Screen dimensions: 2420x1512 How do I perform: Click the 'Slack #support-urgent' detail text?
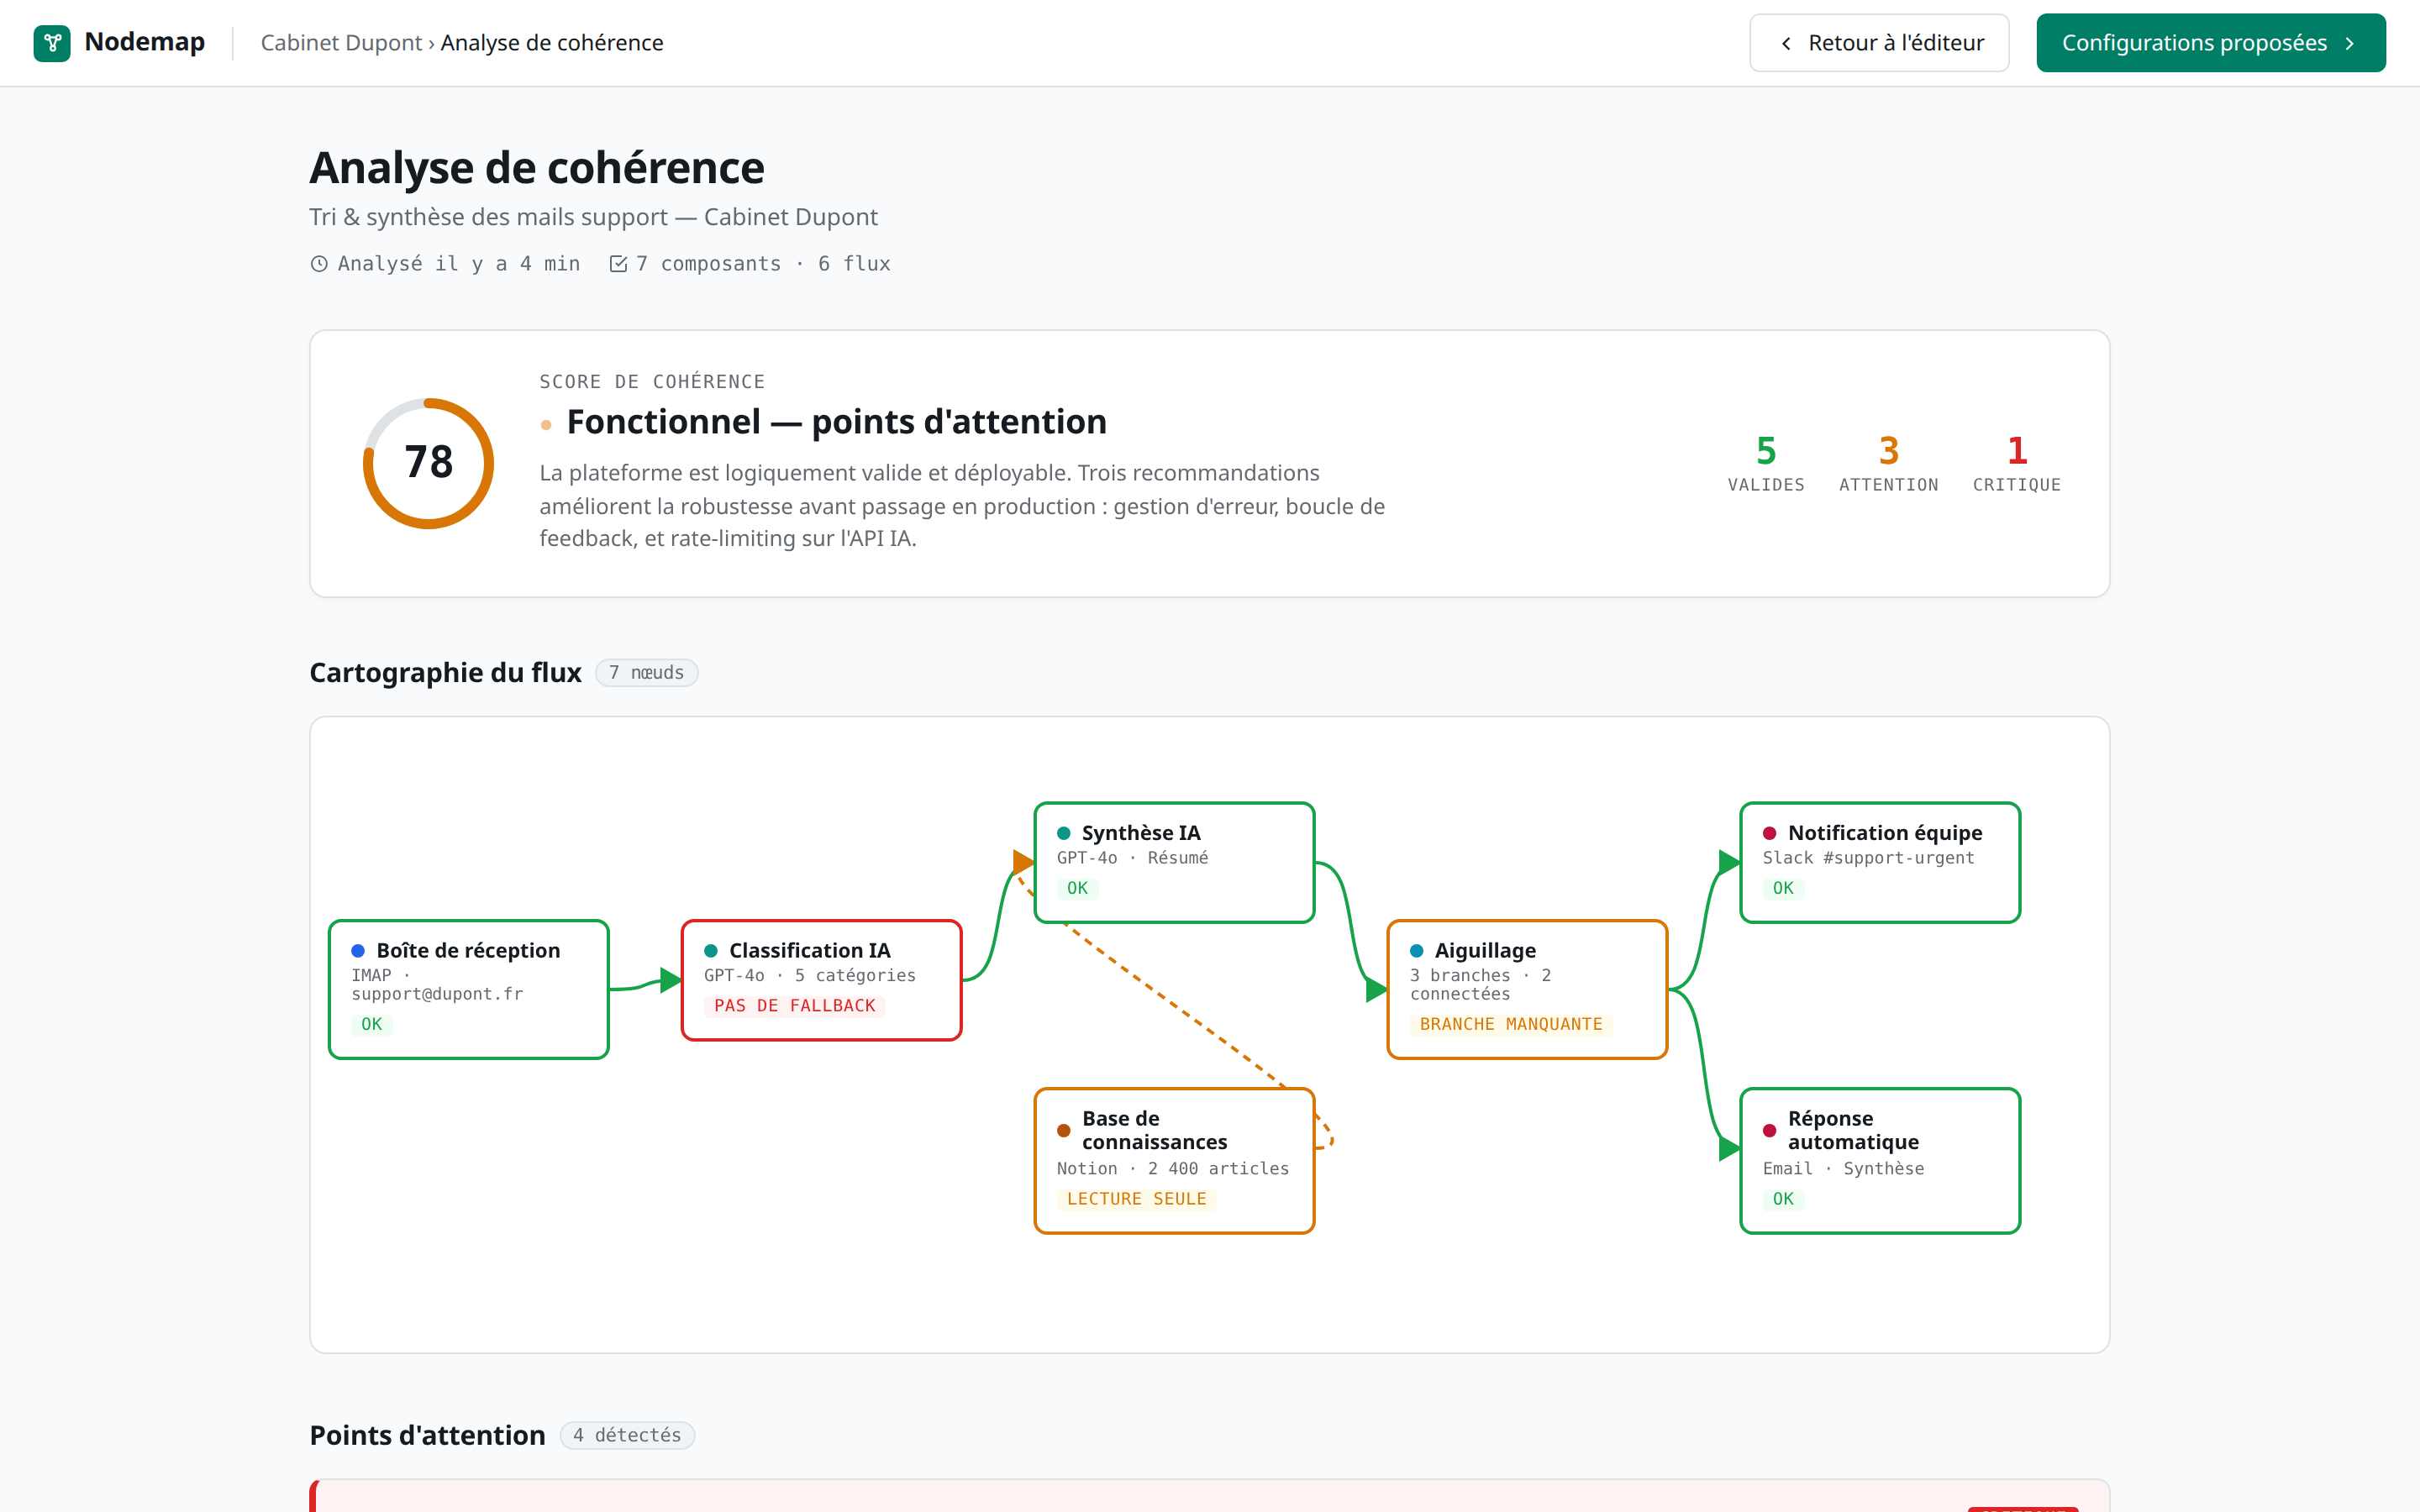tap(1868, 858)
